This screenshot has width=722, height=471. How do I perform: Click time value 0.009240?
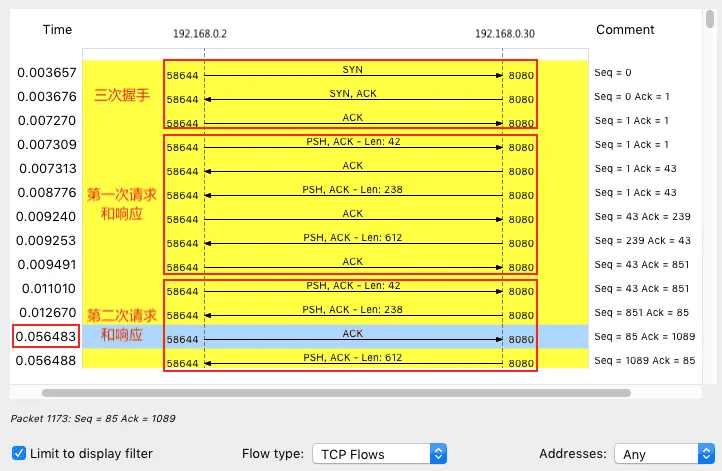coord(46,216)
